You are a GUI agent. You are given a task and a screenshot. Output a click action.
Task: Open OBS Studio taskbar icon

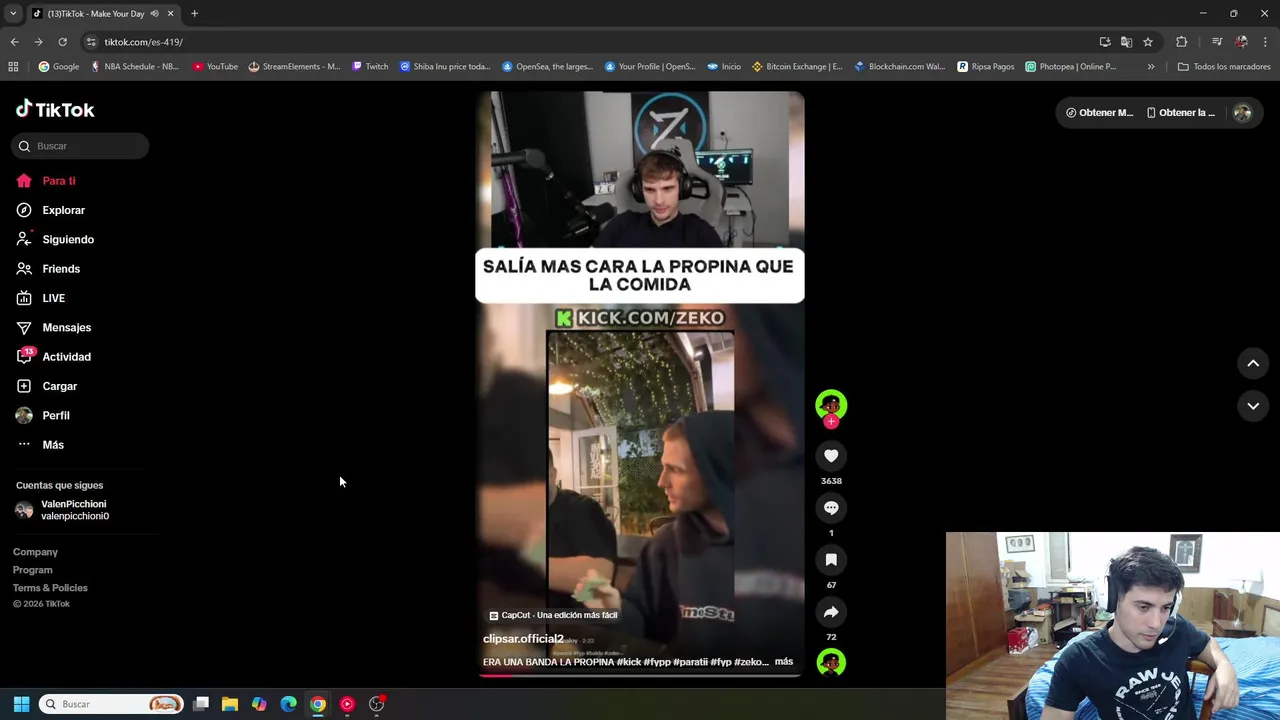click(376, 704)
